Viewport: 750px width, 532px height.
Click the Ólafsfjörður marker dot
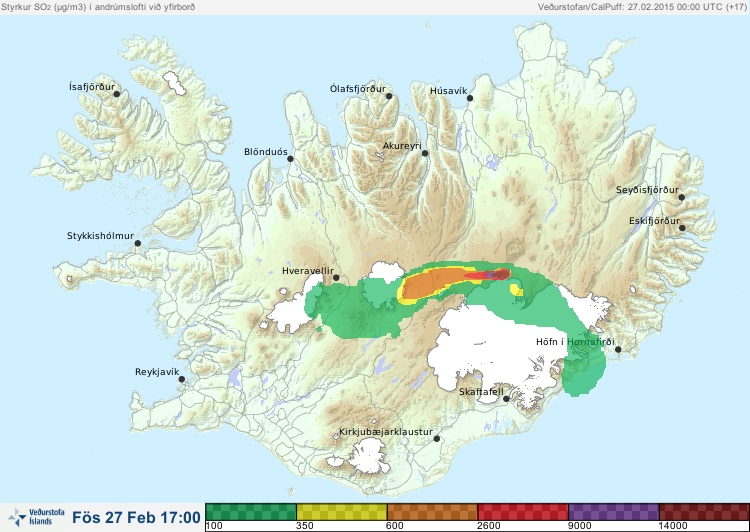click(389, 96)
